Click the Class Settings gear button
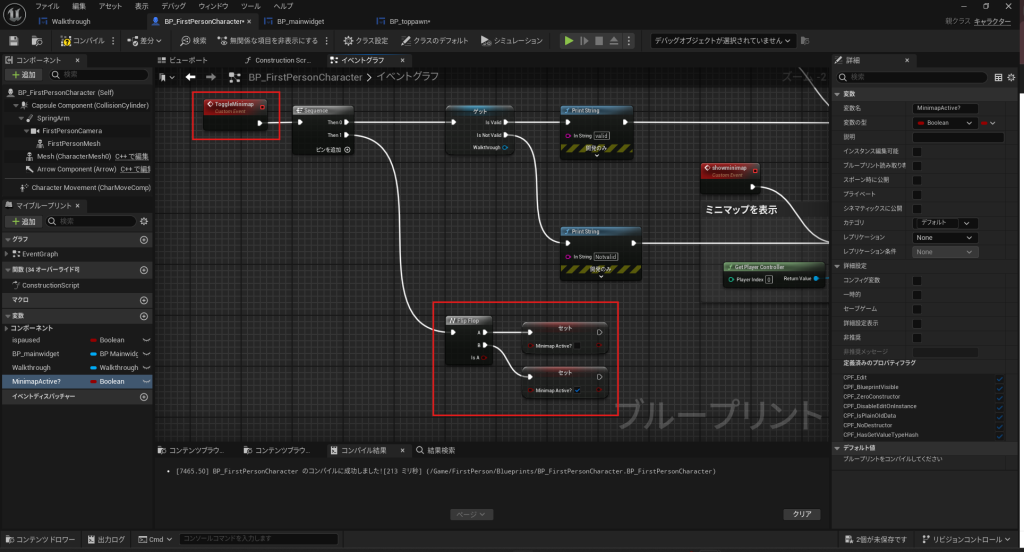The image size is (1024, 552). pyautogui.click(x=366, y=41)
